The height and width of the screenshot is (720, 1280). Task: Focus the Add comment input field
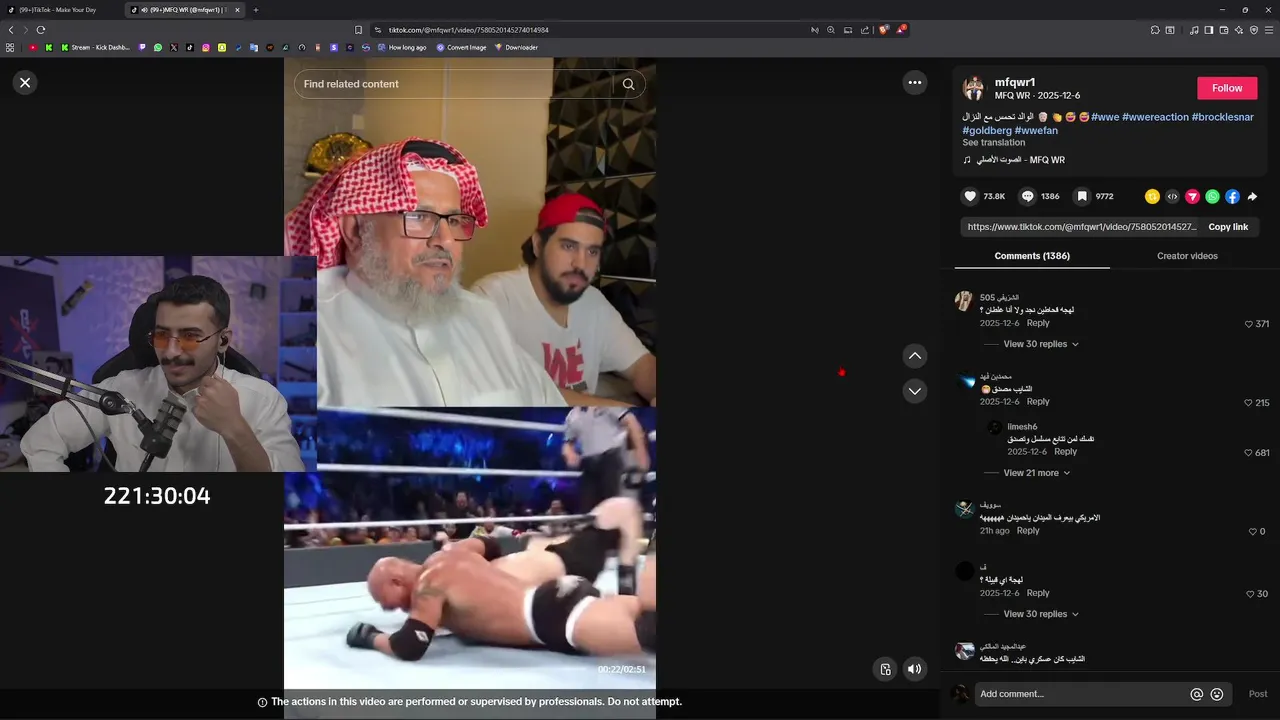pyautogui.click(x=1103, y=694)
